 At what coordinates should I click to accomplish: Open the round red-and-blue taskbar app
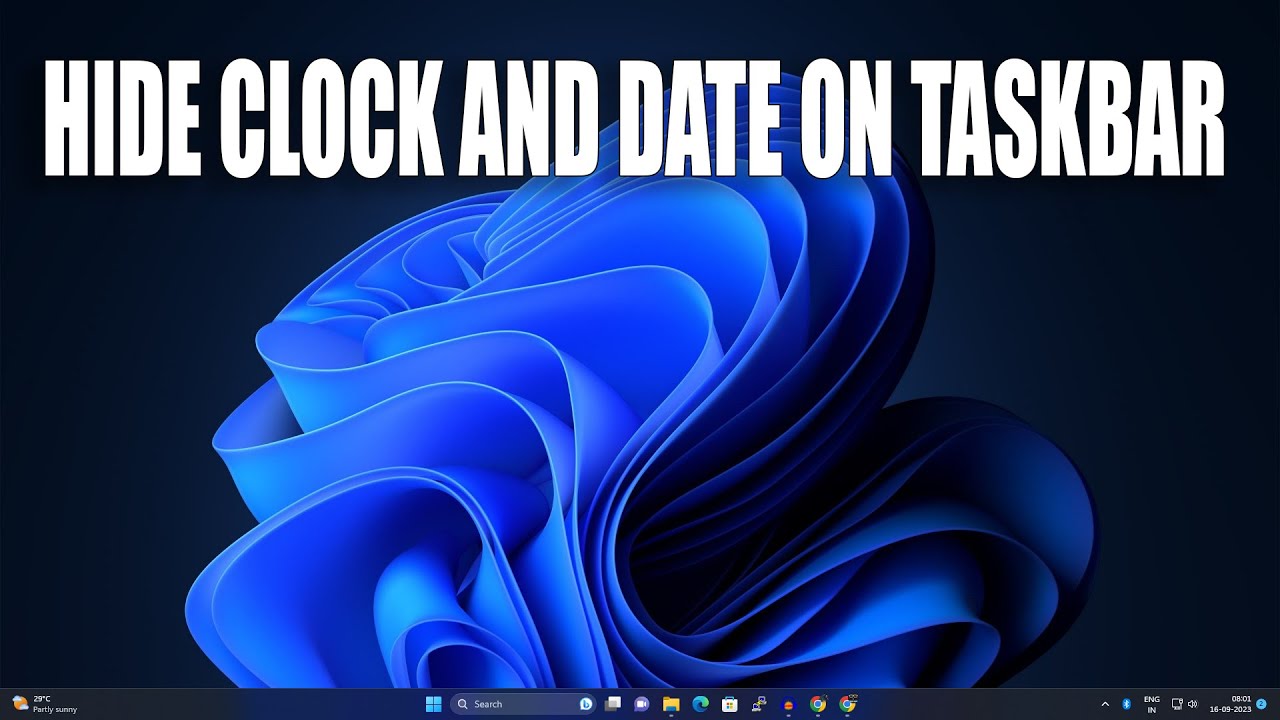click(x=788, y=704)
